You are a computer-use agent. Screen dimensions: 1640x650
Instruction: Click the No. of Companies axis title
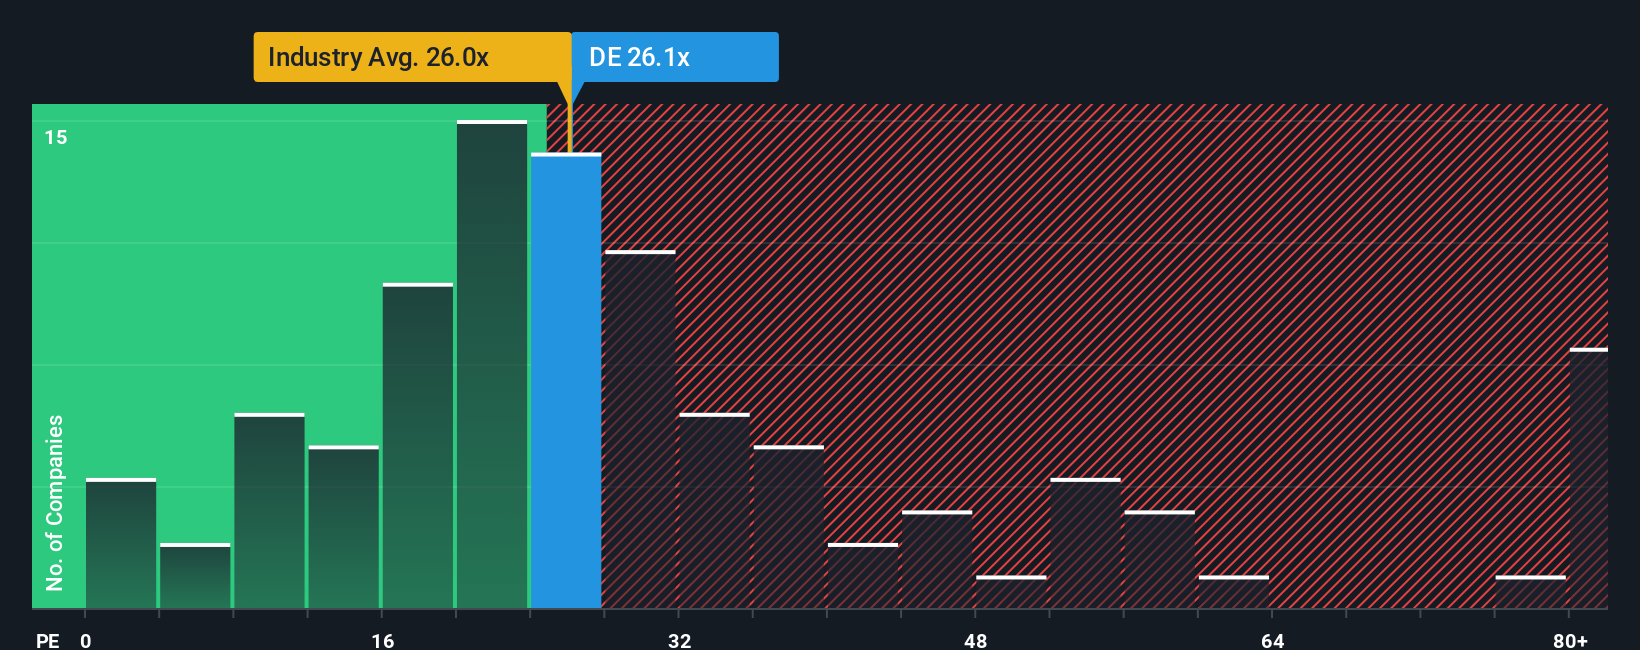(x=55, y=503)
